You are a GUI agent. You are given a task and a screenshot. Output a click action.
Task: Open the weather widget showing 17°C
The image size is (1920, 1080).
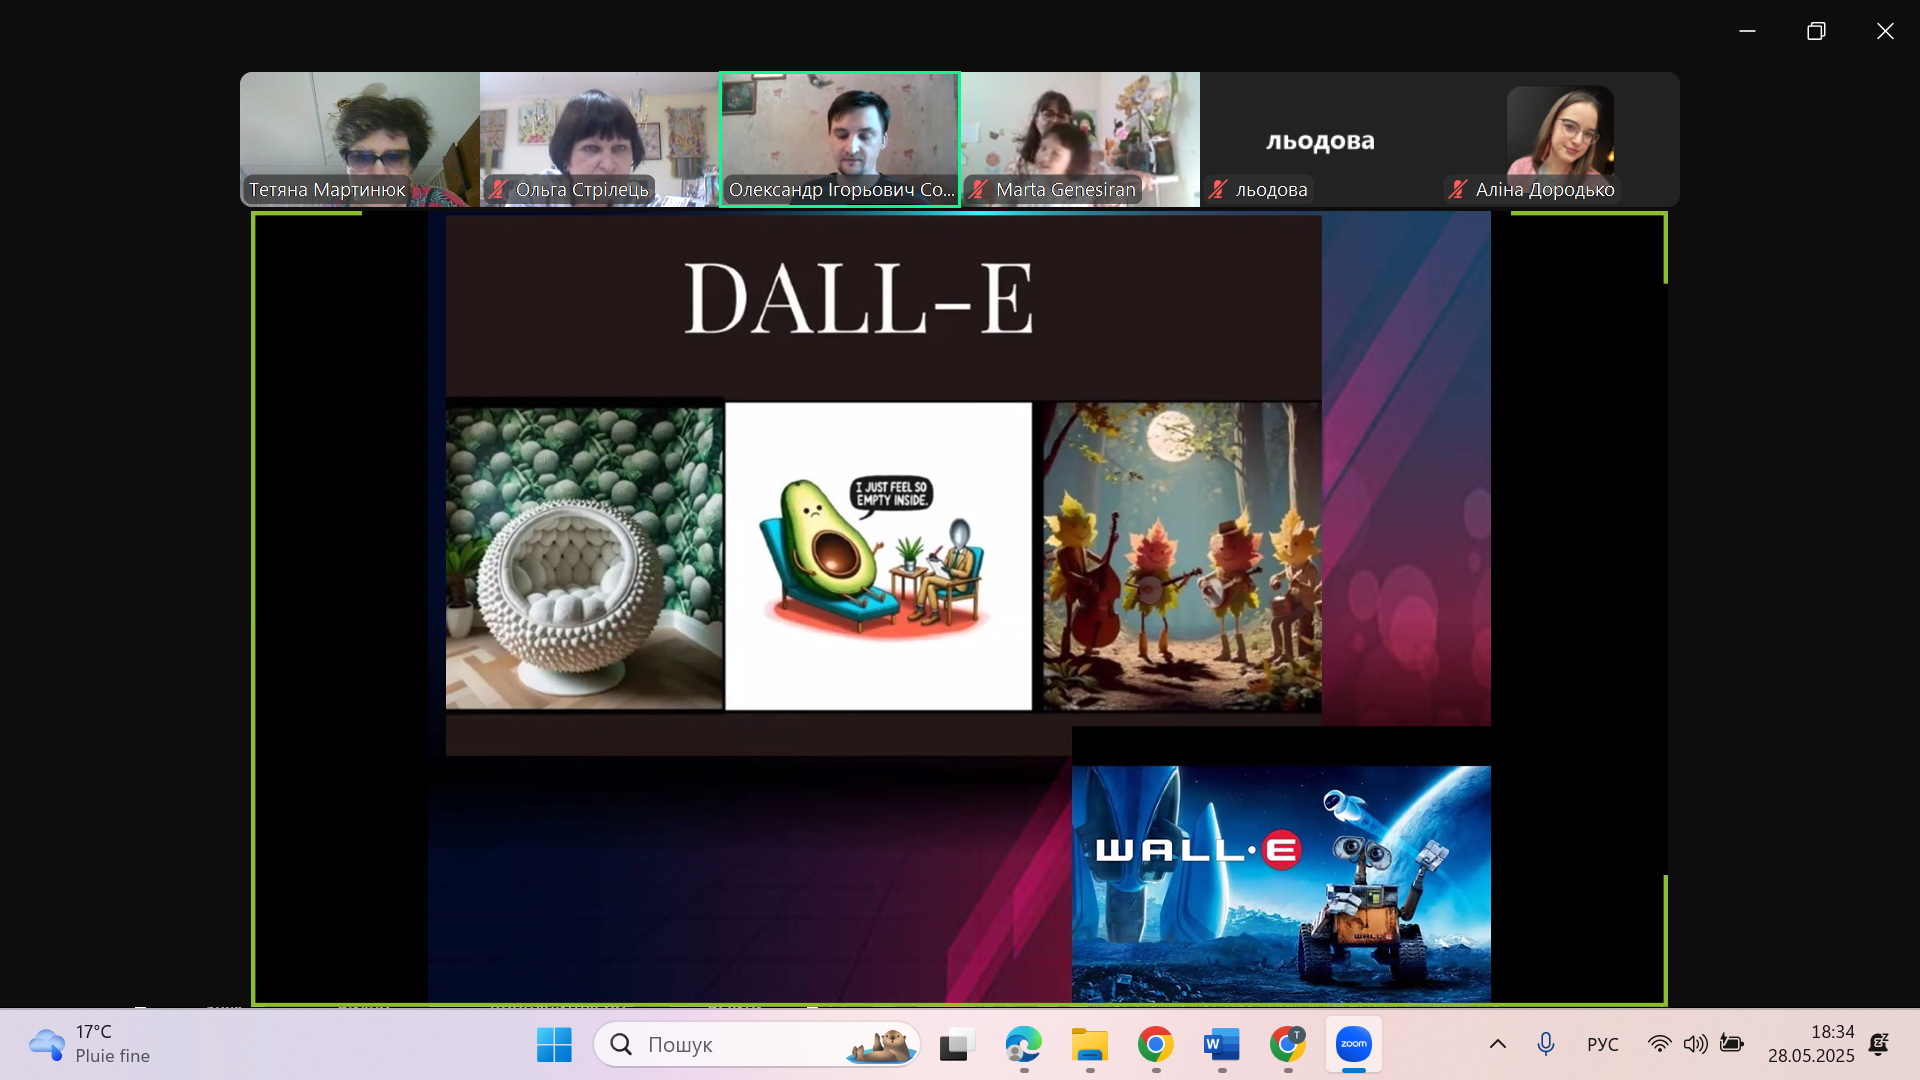pos(90,1044)
